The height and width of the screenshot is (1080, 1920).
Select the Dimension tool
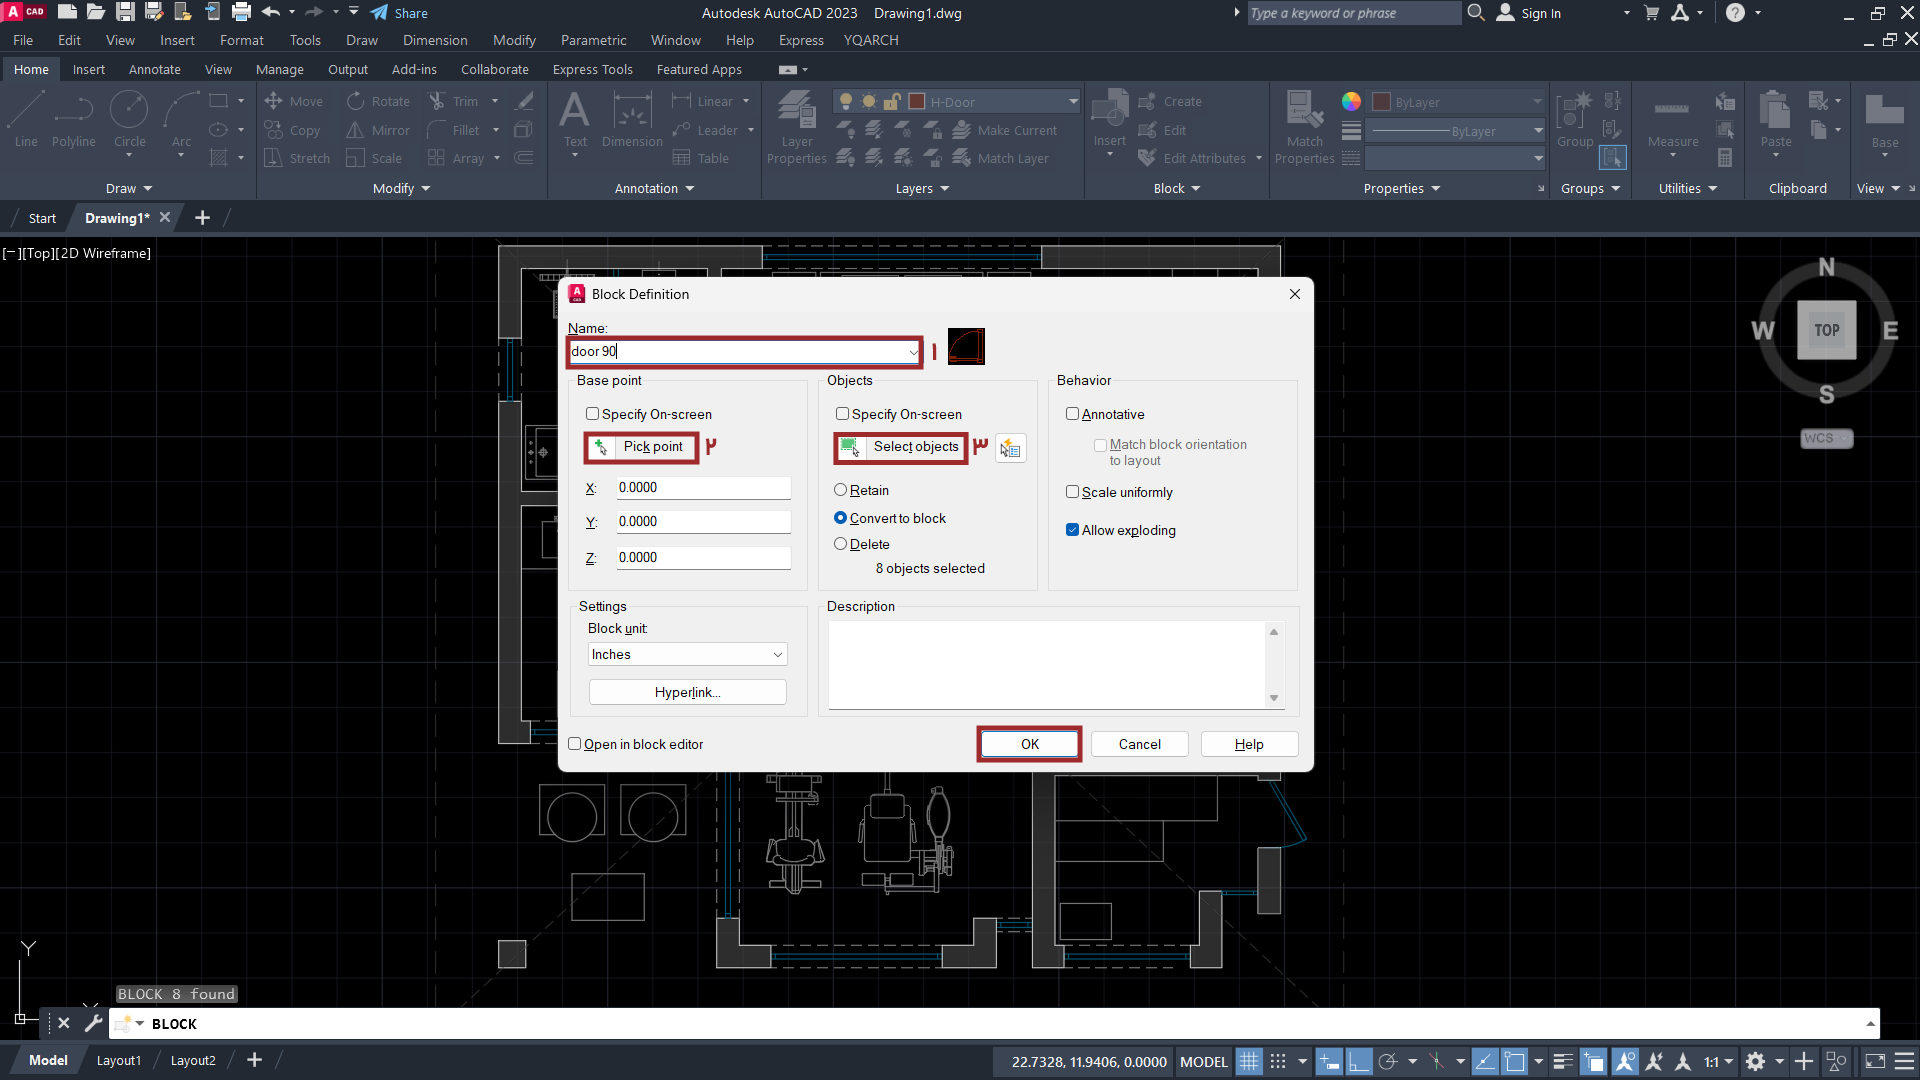click(632, 118)
